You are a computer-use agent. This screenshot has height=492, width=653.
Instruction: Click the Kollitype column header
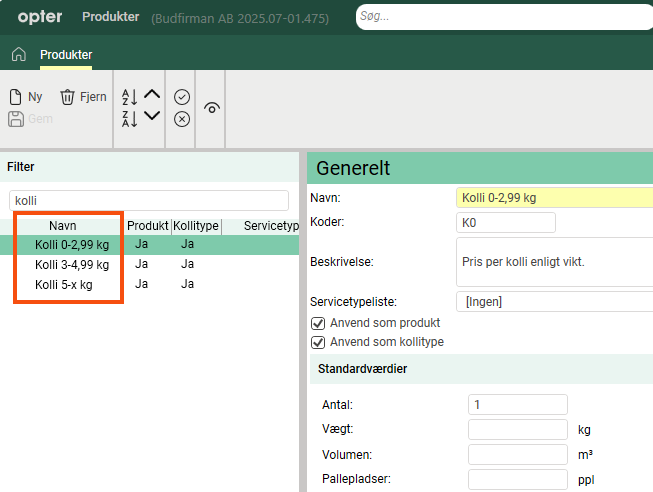coord(196,226)
